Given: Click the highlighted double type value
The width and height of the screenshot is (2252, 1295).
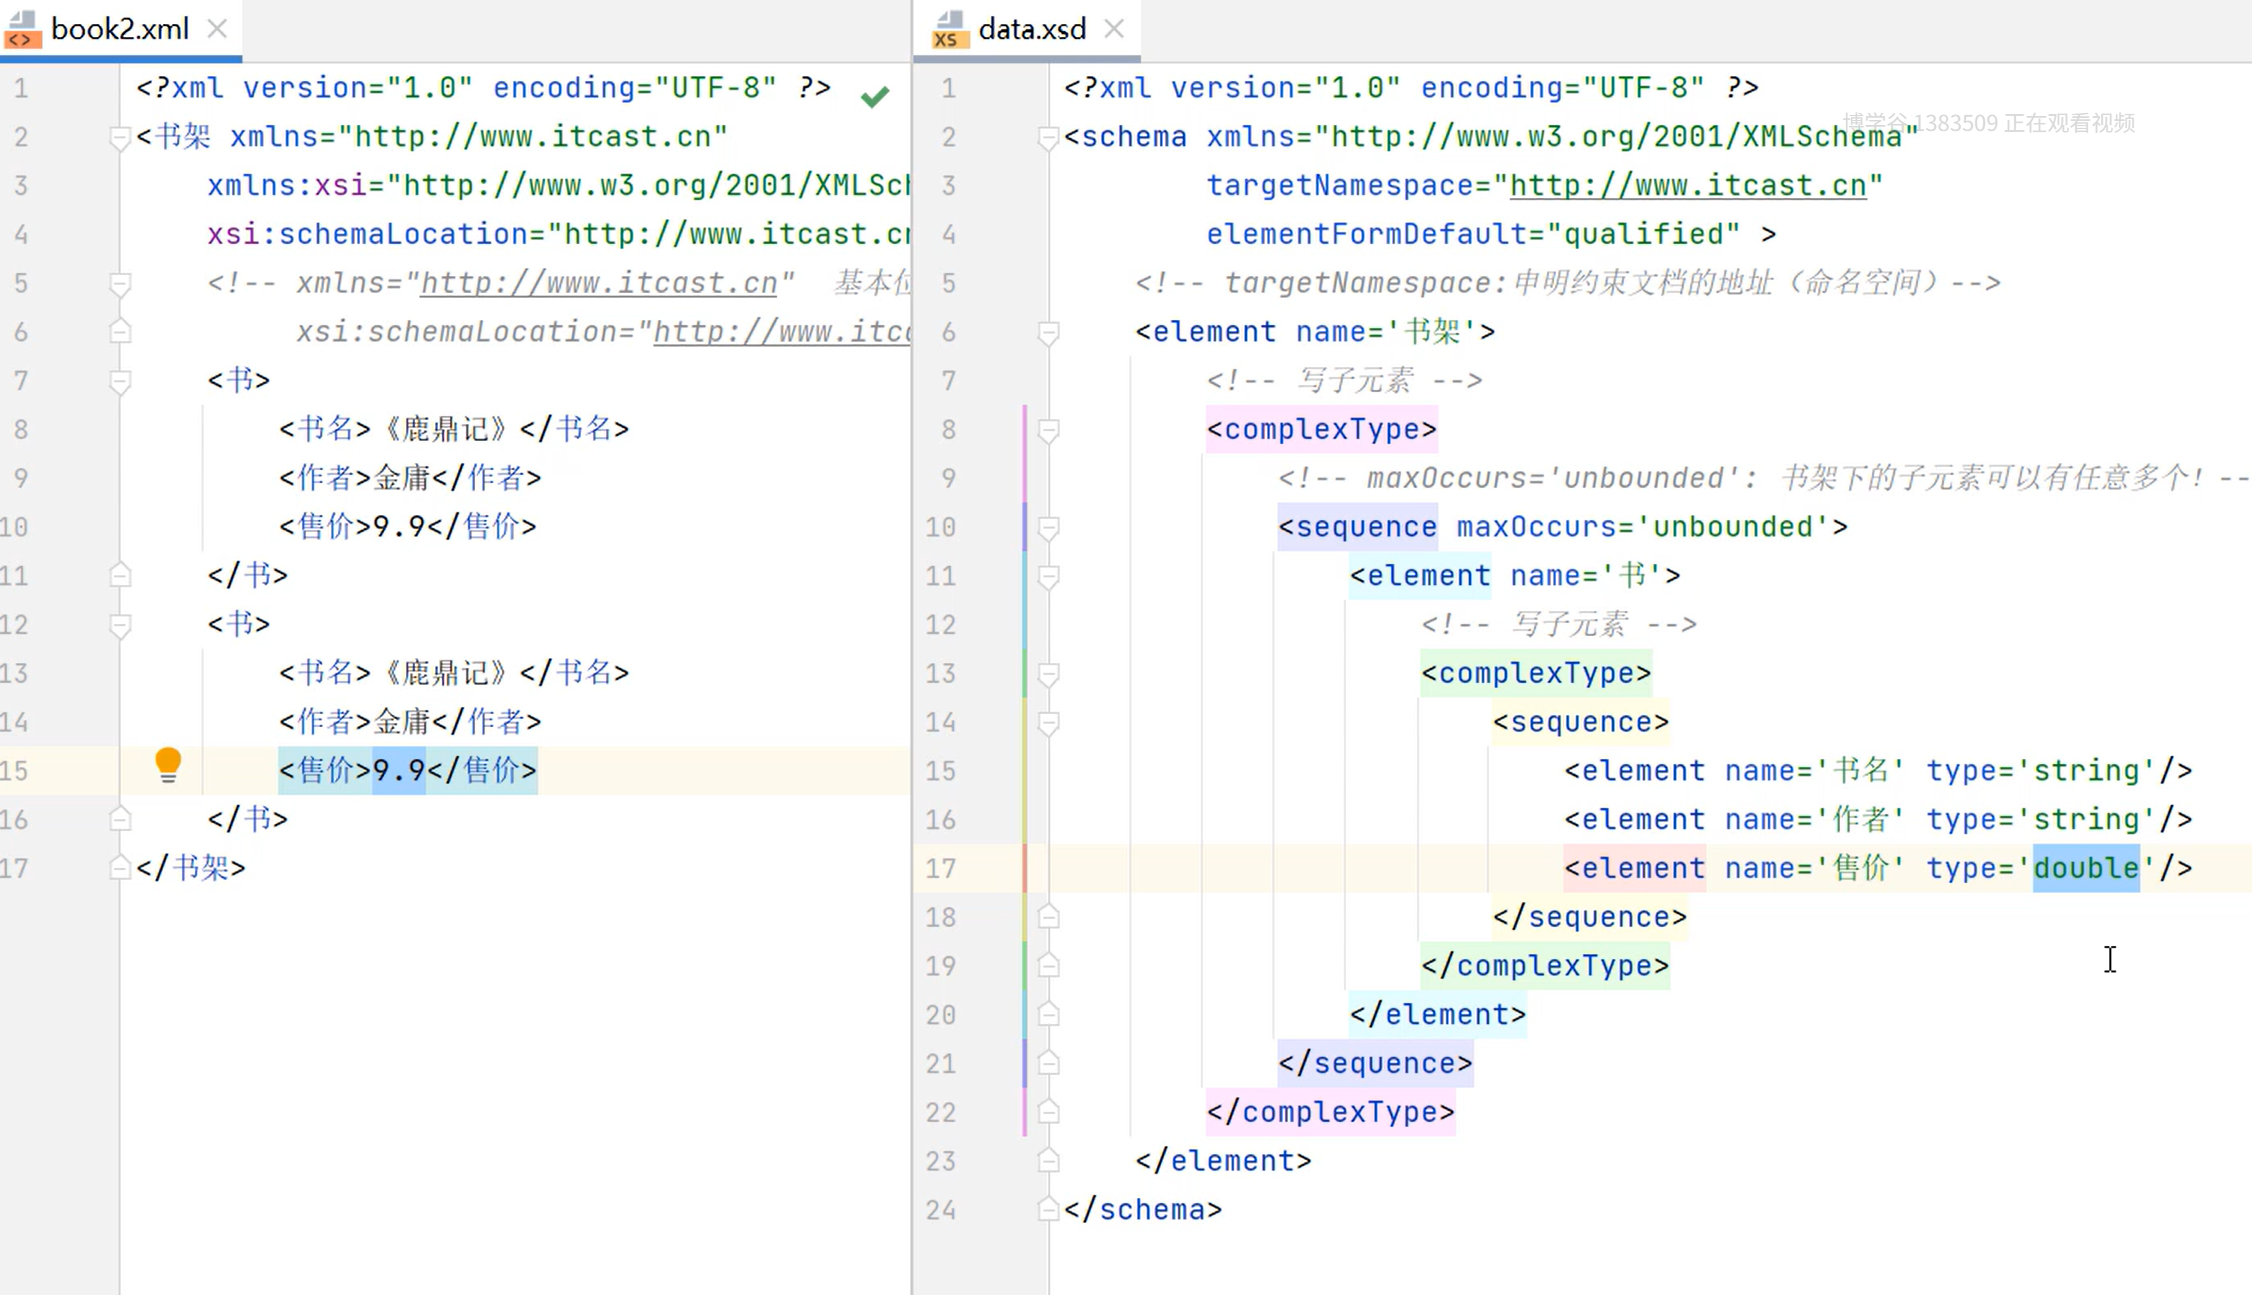Looking at the screenshot, I should tap(2085, 868).
